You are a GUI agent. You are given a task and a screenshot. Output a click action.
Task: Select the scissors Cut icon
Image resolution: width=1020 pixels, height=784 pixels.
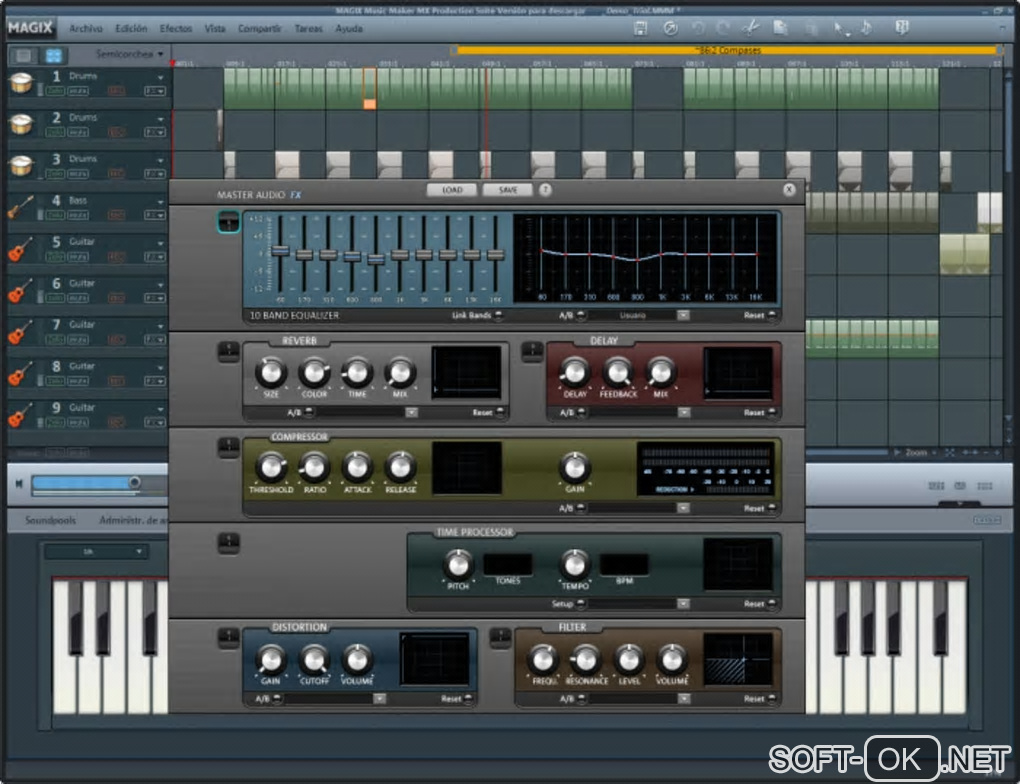coord(751,27)
